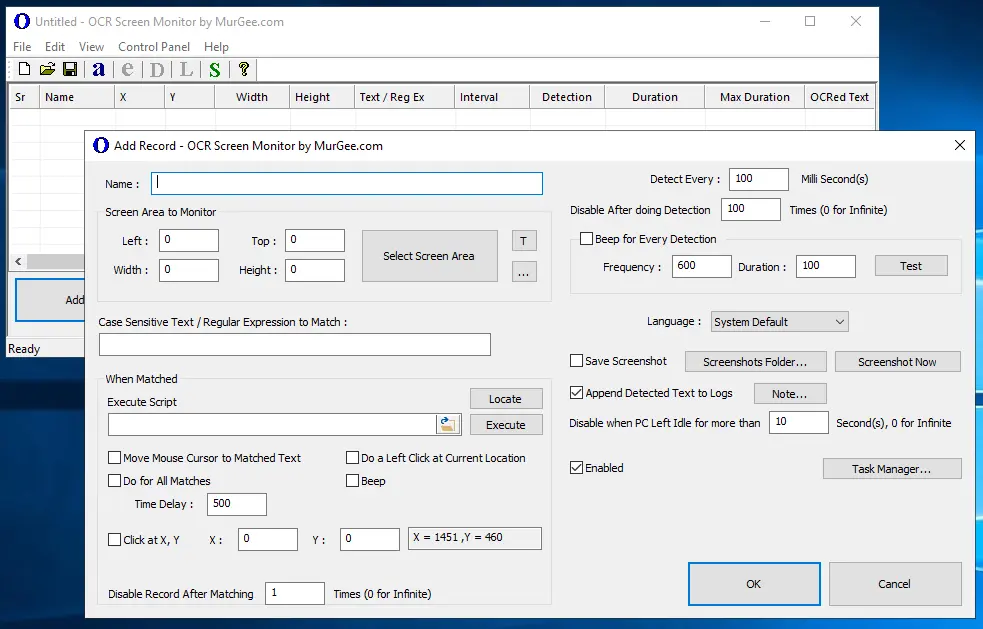Click the Note button
Viewport: 983px width, 629px height.
(x=790, y=394)
